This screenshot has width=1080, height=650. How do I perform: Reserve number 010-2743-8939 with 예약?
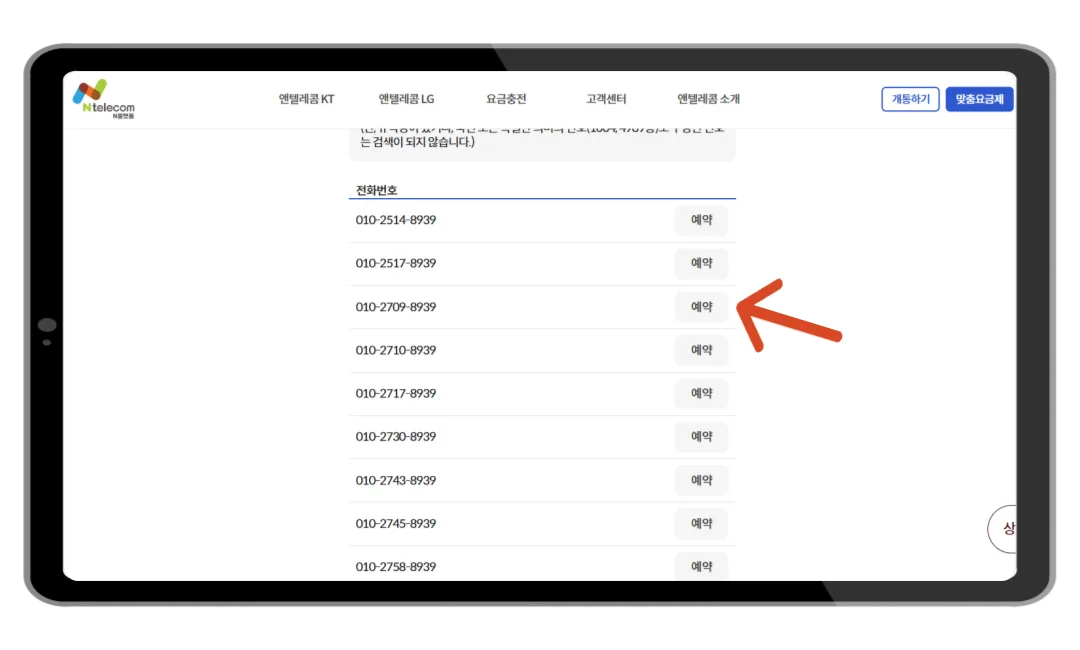701,481
